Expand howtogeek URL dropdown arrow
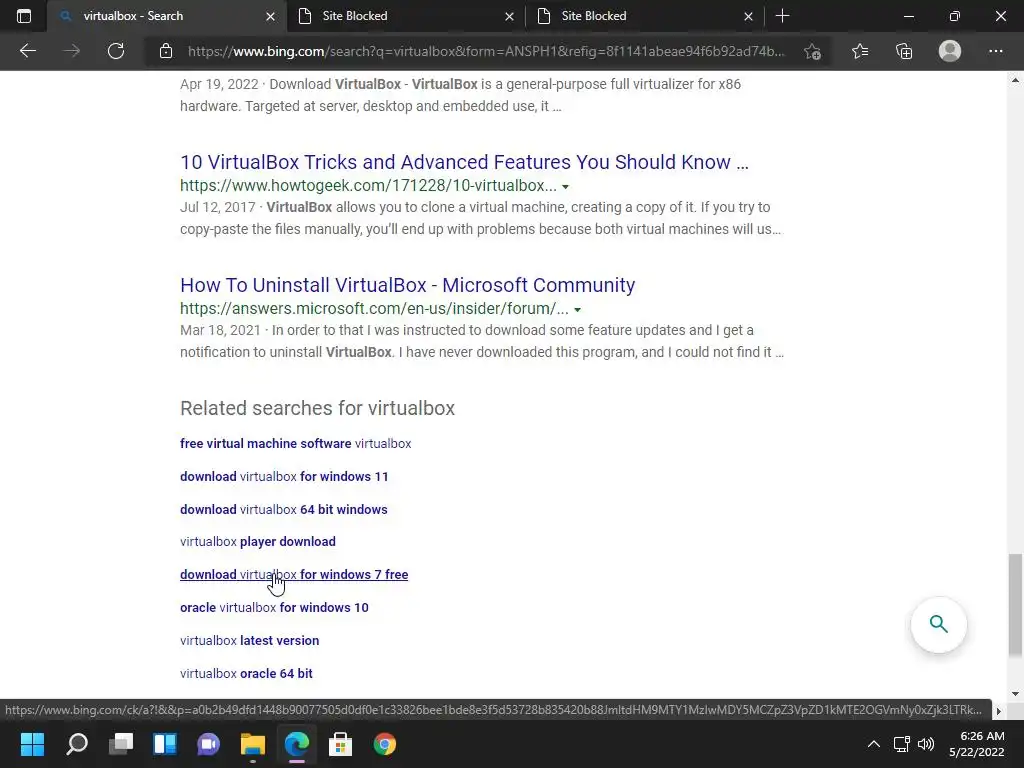The image size is (1024, 768). (x=566, y=187)
